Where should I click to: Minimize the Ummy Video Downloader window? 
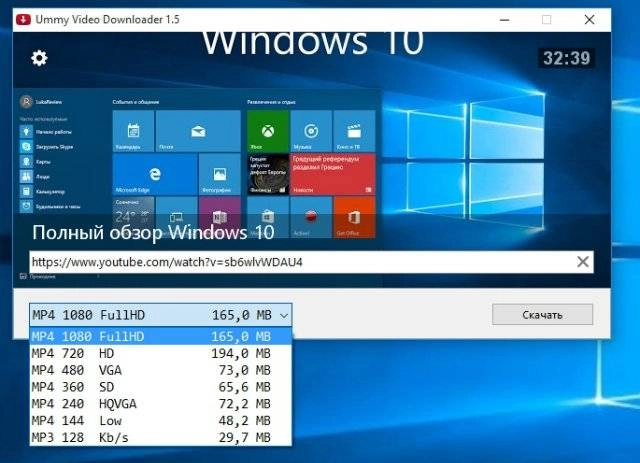point(504,20)
